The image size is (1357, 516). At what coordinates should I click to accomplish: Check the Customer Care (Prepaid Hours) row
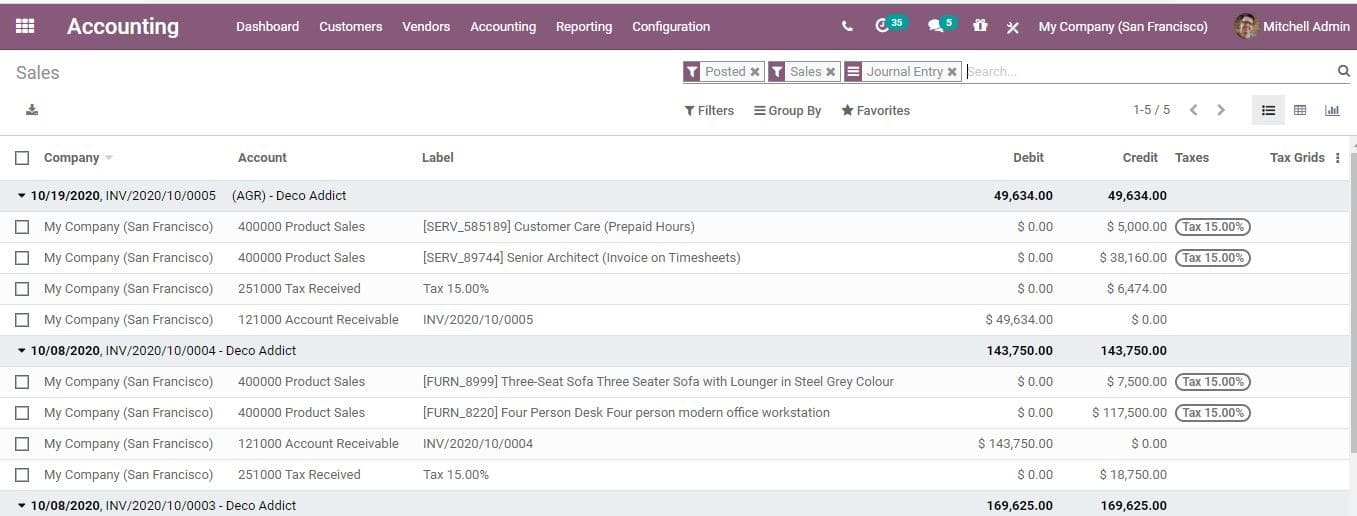point(23,227)
